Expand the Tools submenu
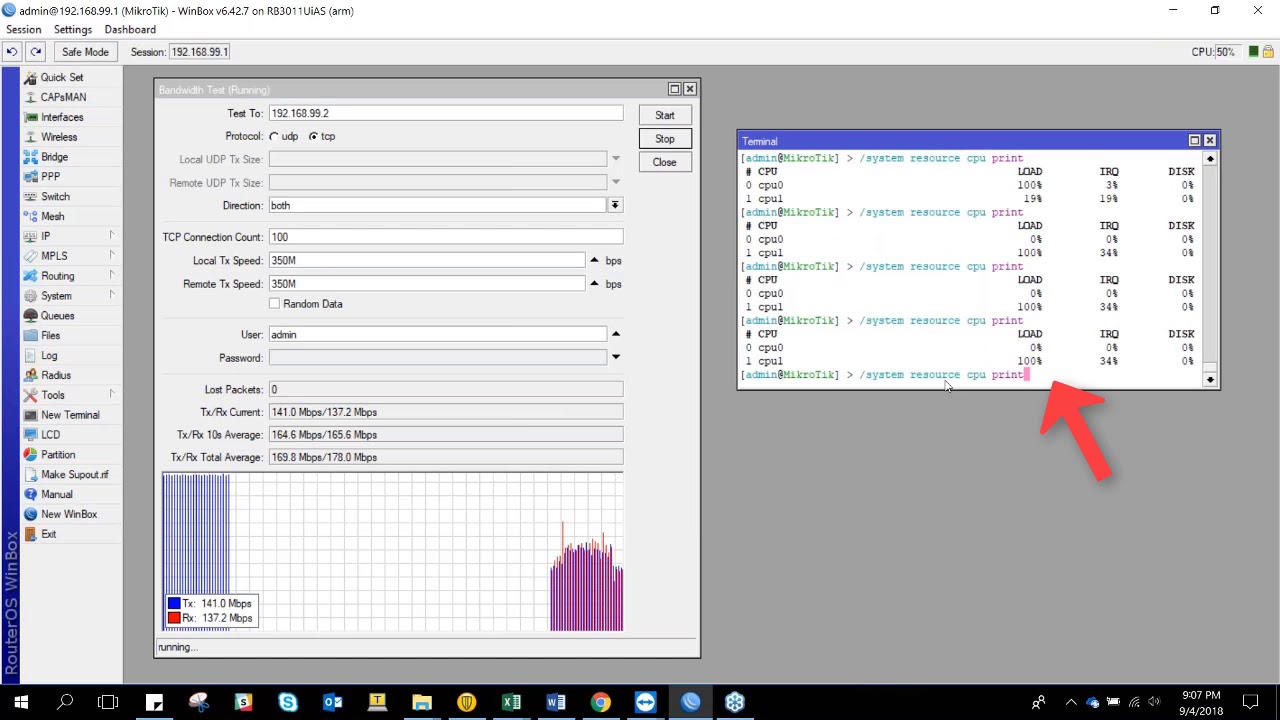Image resolution: width=1280 pixels, height=720 pixels. [x=112, y=395]
